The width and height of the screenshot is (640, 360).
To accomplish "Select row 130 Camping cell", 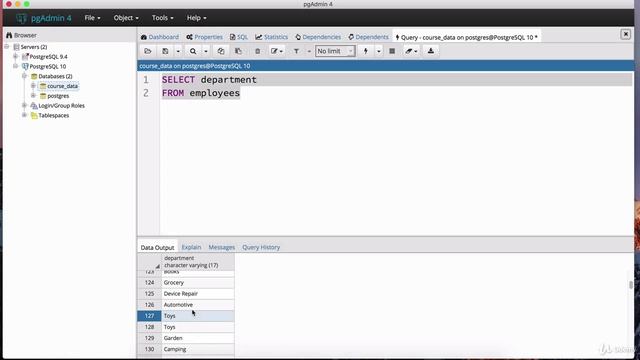I will point(198,349).
